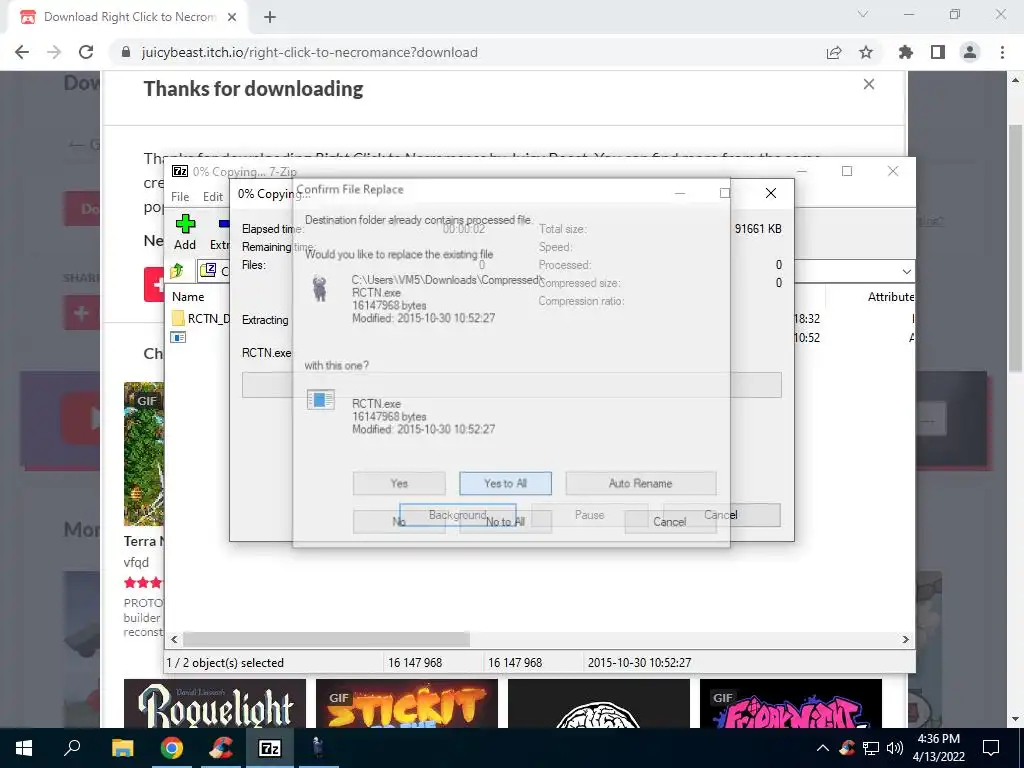Click Cancel in Confirm File Replace dialog
This screenshot has height=768, width=1024.
670,522
